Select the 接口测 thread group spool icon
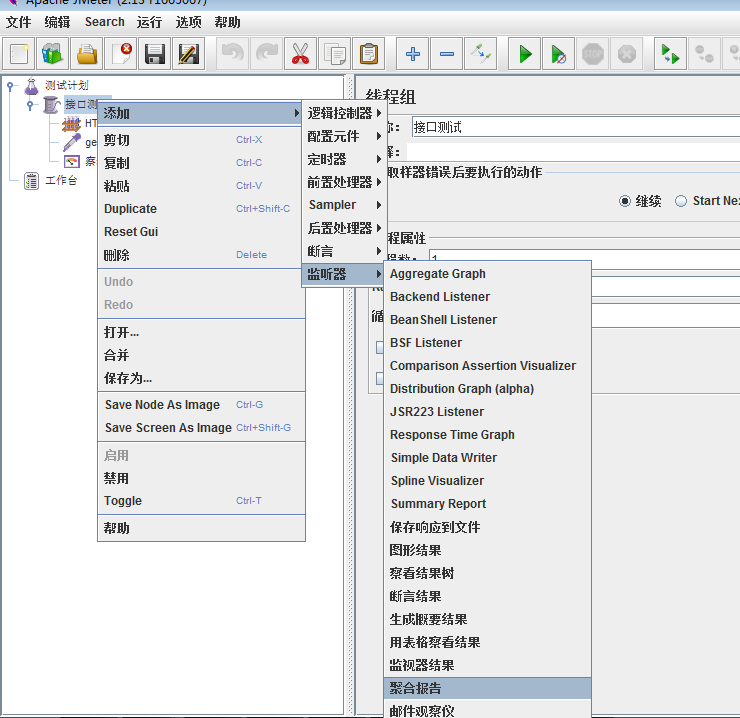This screenshot has width=740, height=718. (x=51, y=105)
